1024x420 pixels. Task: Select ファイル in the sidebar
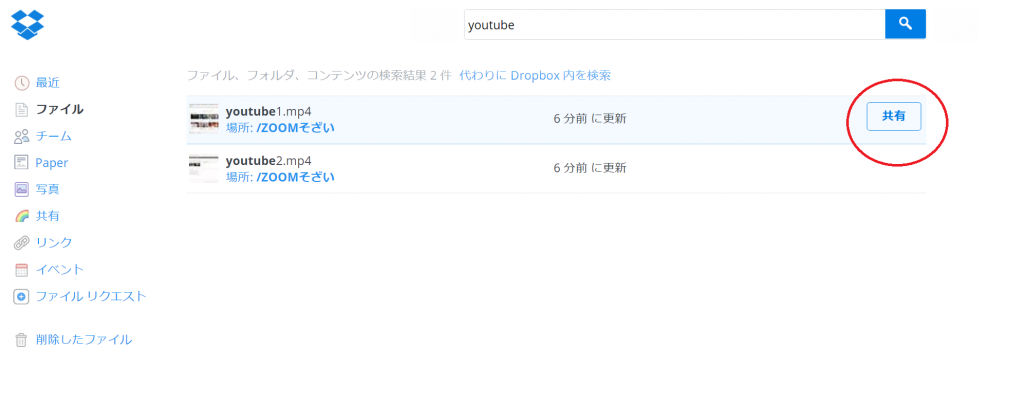tap(59, 110)
